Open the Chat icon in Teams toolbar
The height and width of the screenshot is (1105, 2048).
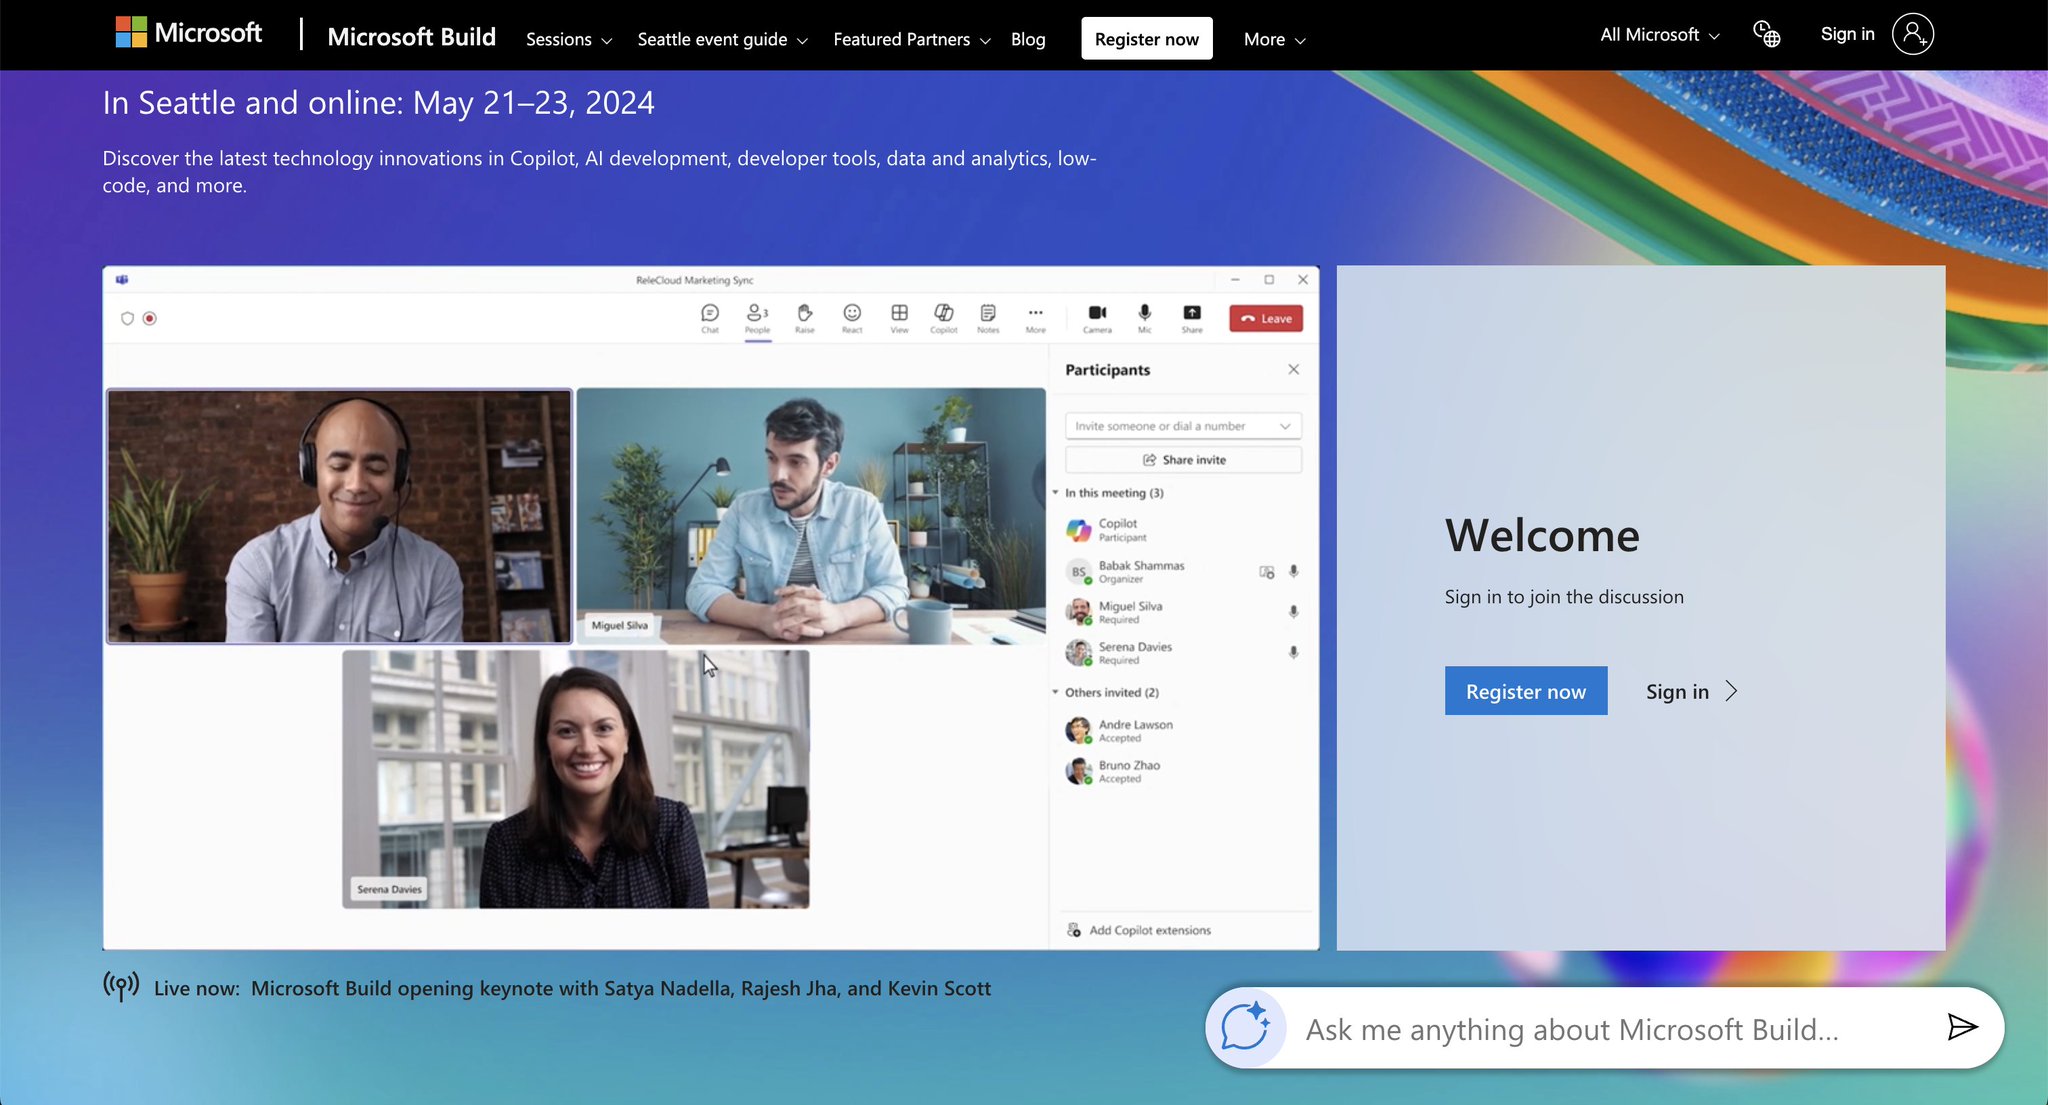[x=710, y=318]
